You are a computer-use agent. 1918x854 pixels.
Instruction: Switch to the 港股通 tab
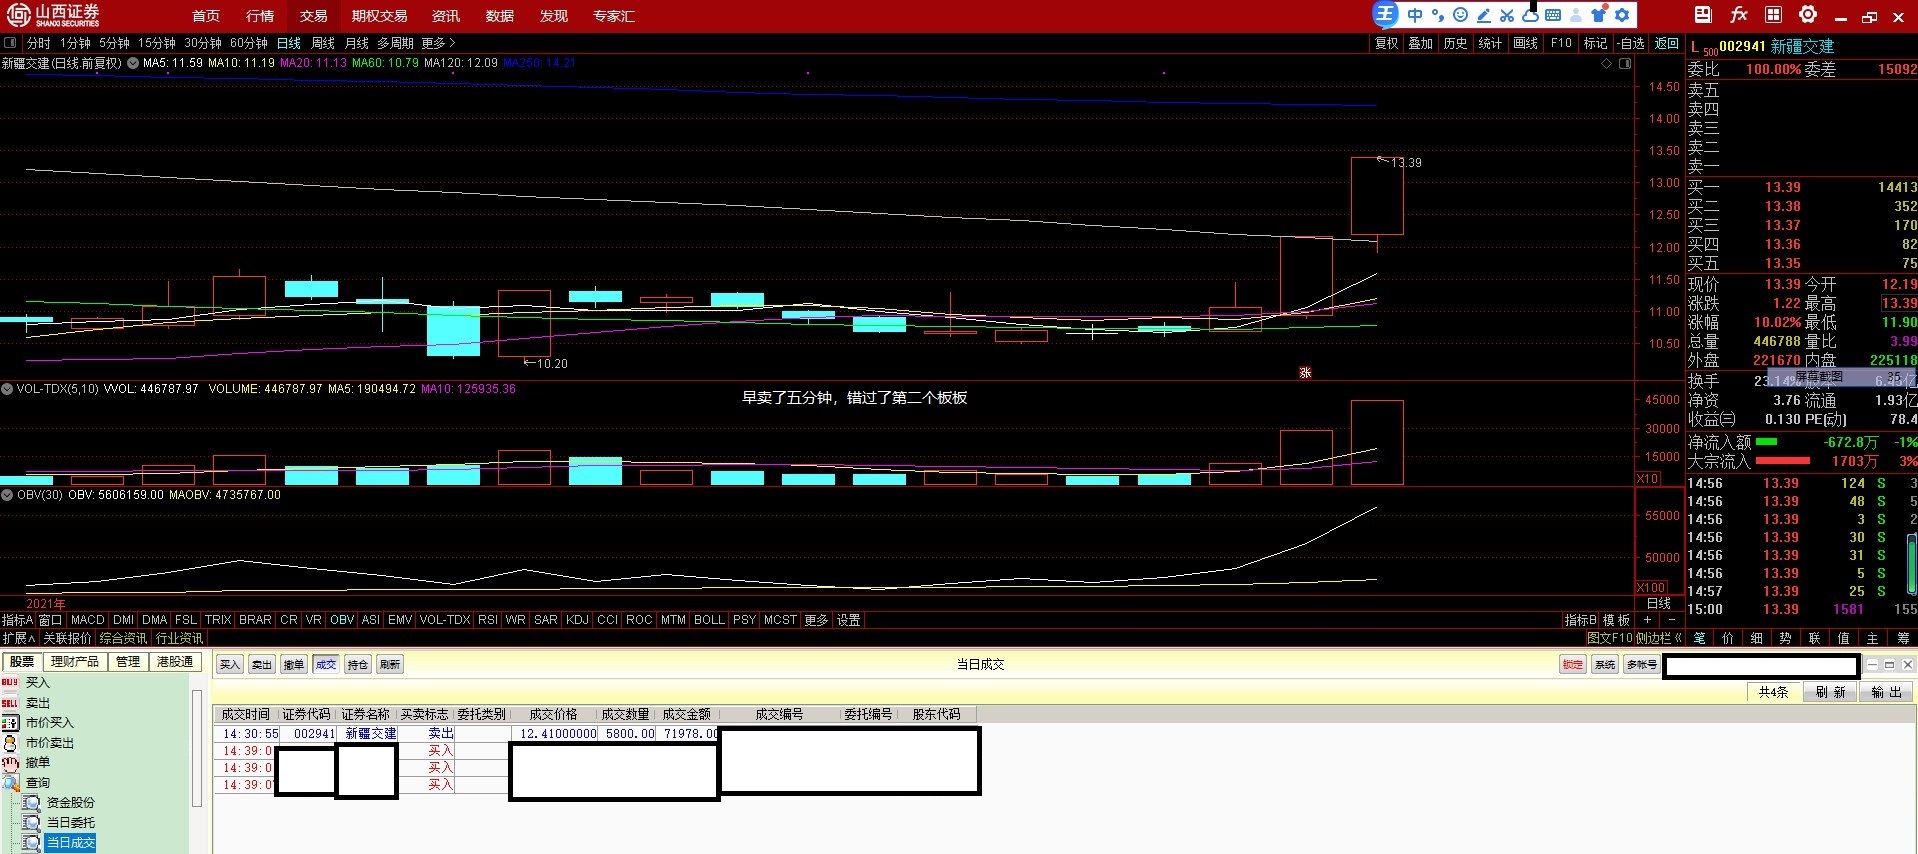pos(175,662)
